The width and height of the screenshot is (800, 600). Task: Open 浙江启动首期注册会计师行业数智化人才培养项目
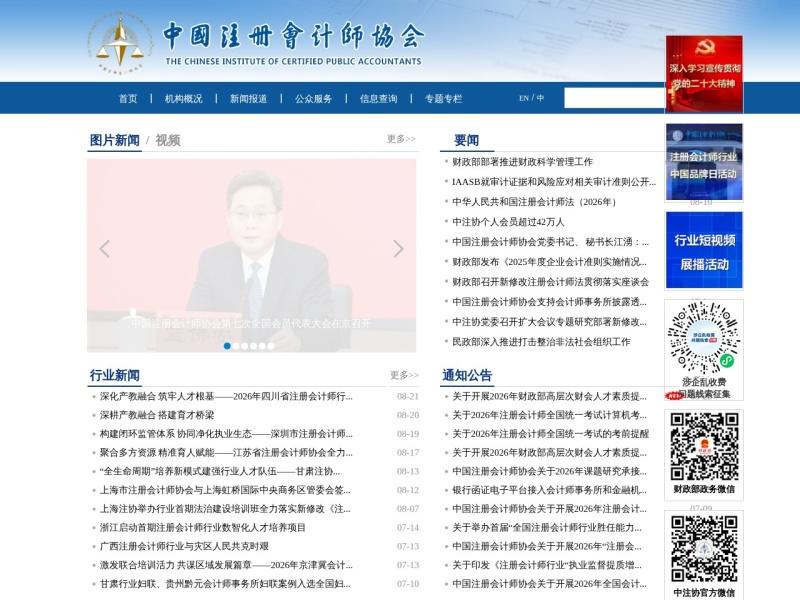[203, 528]
